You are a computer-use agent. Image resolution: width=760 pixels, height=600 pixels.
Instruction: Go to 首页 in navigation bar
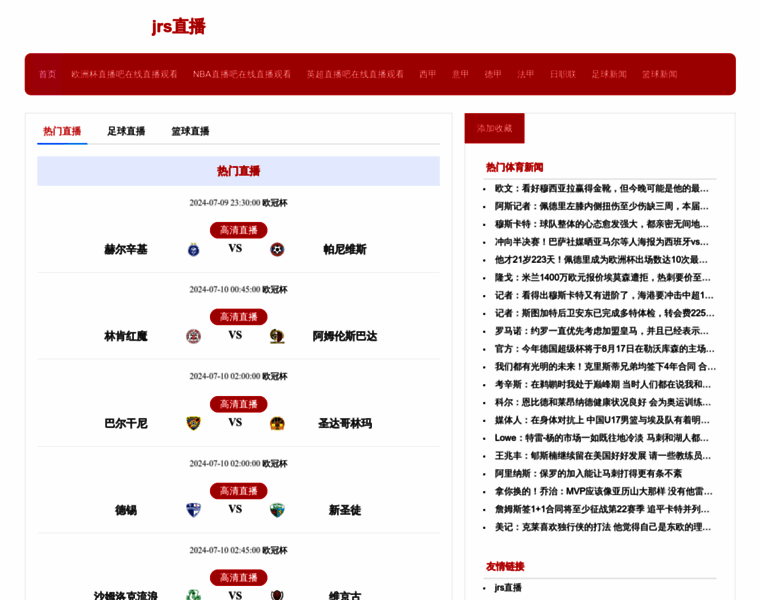coord(48,74)
